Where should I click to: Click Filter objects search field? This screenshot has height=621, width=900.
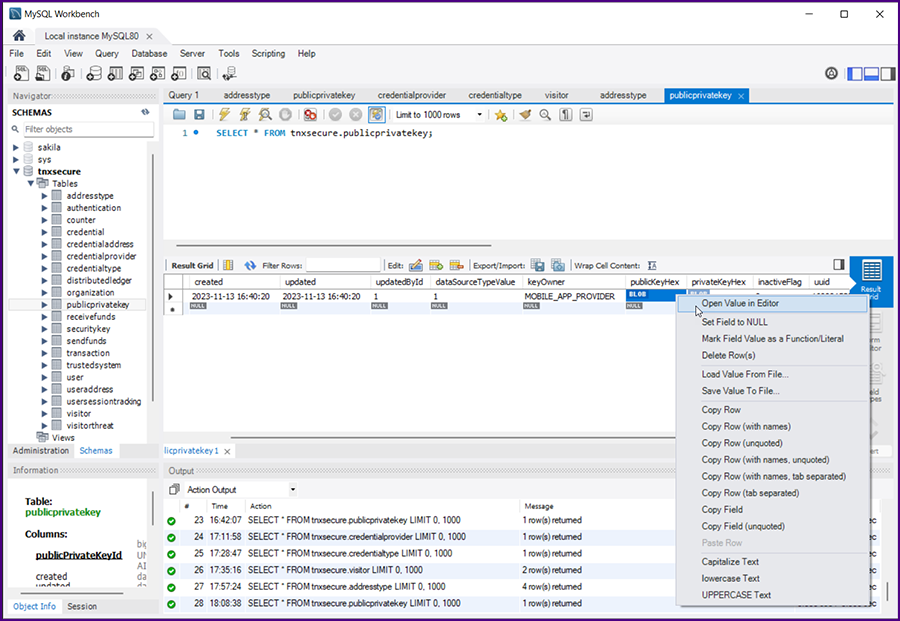click(x=88, y=129)
